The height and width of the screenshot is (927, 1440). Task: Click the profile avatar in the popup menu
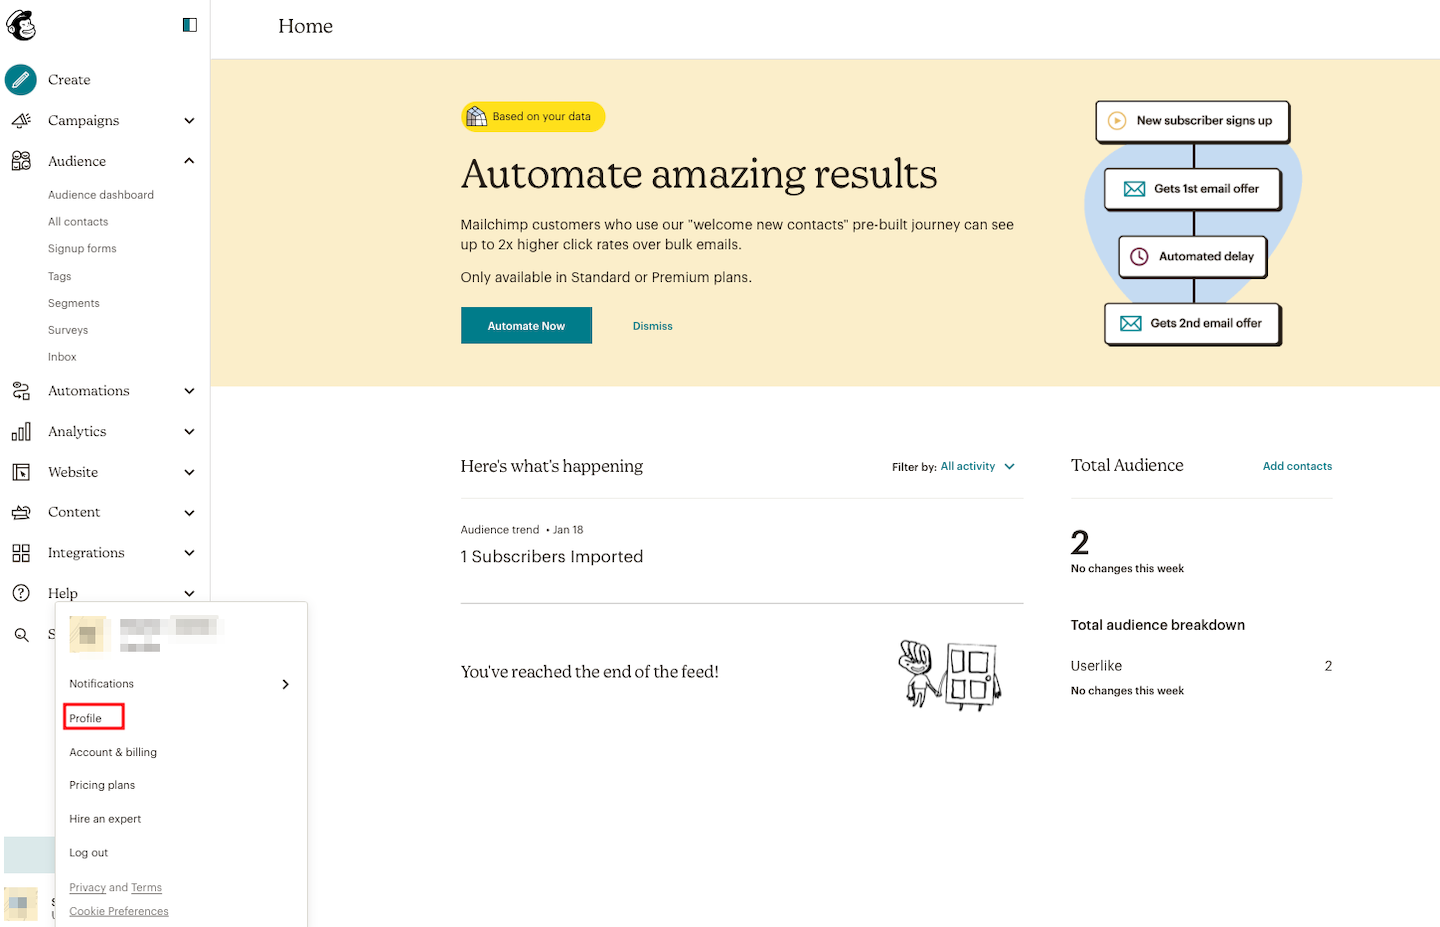(87, 634)
